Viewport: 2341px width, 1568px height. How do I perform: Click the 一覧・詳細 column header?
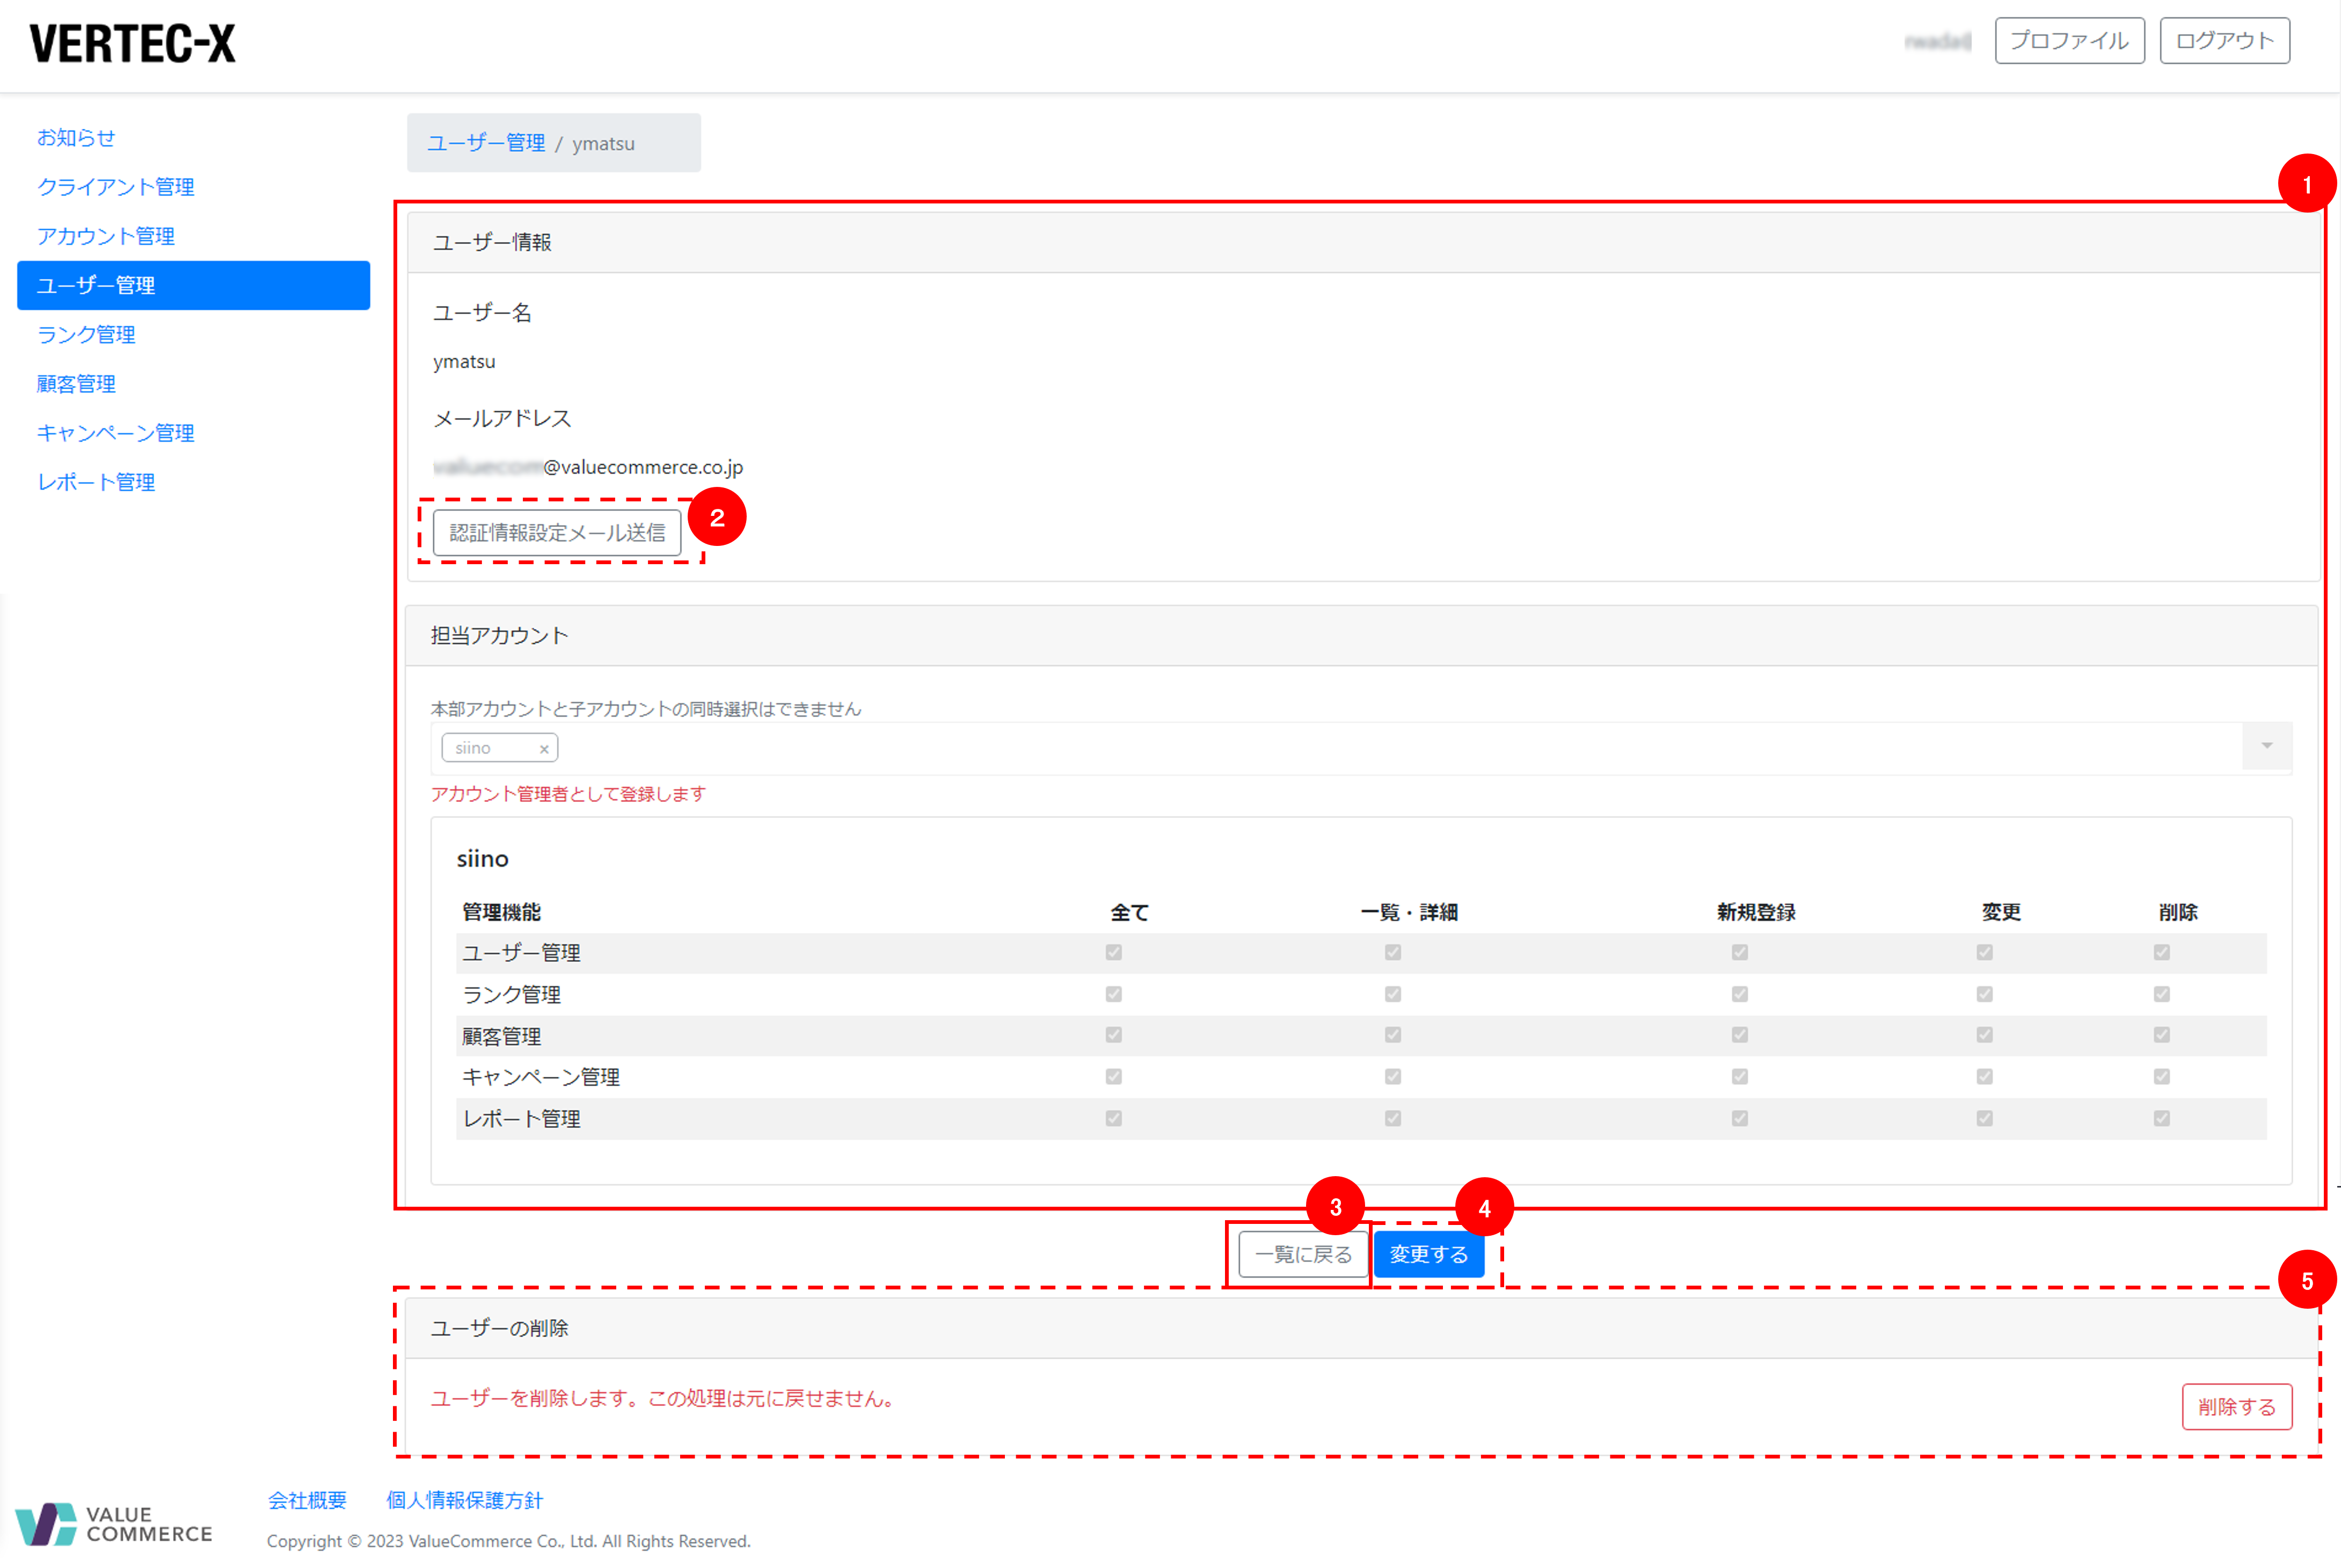[x=1409, y=912]
